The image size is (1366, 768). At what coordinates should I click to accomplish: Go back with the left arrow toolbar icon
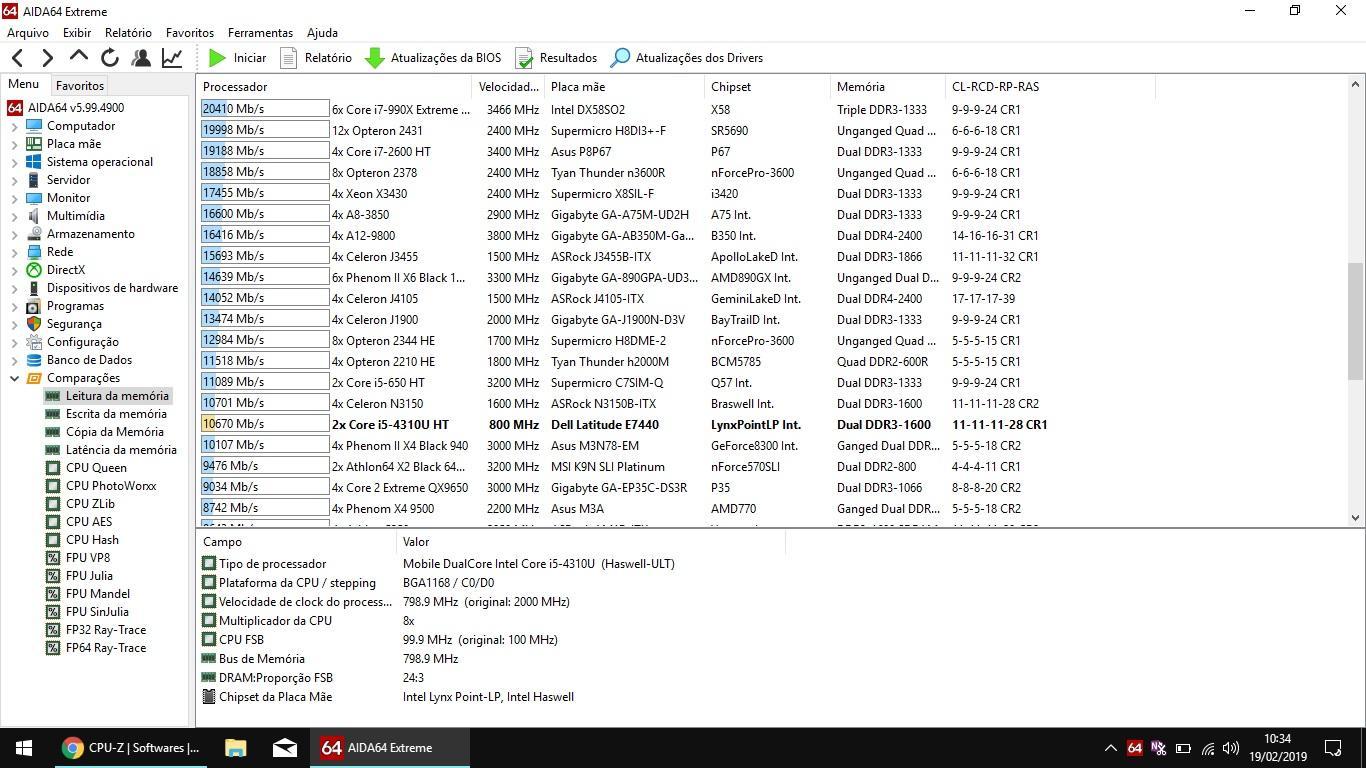(17, 58)
